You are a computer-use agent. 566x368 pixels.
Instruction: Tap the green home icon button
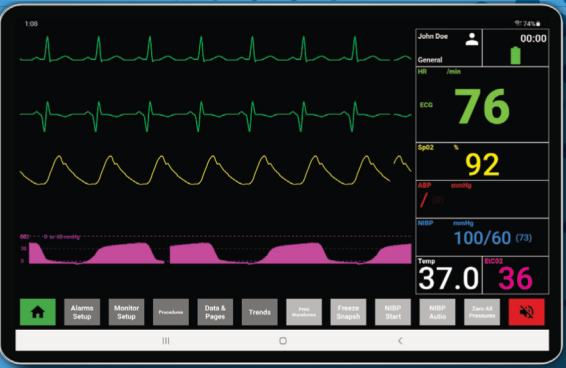tap(38, 312)
